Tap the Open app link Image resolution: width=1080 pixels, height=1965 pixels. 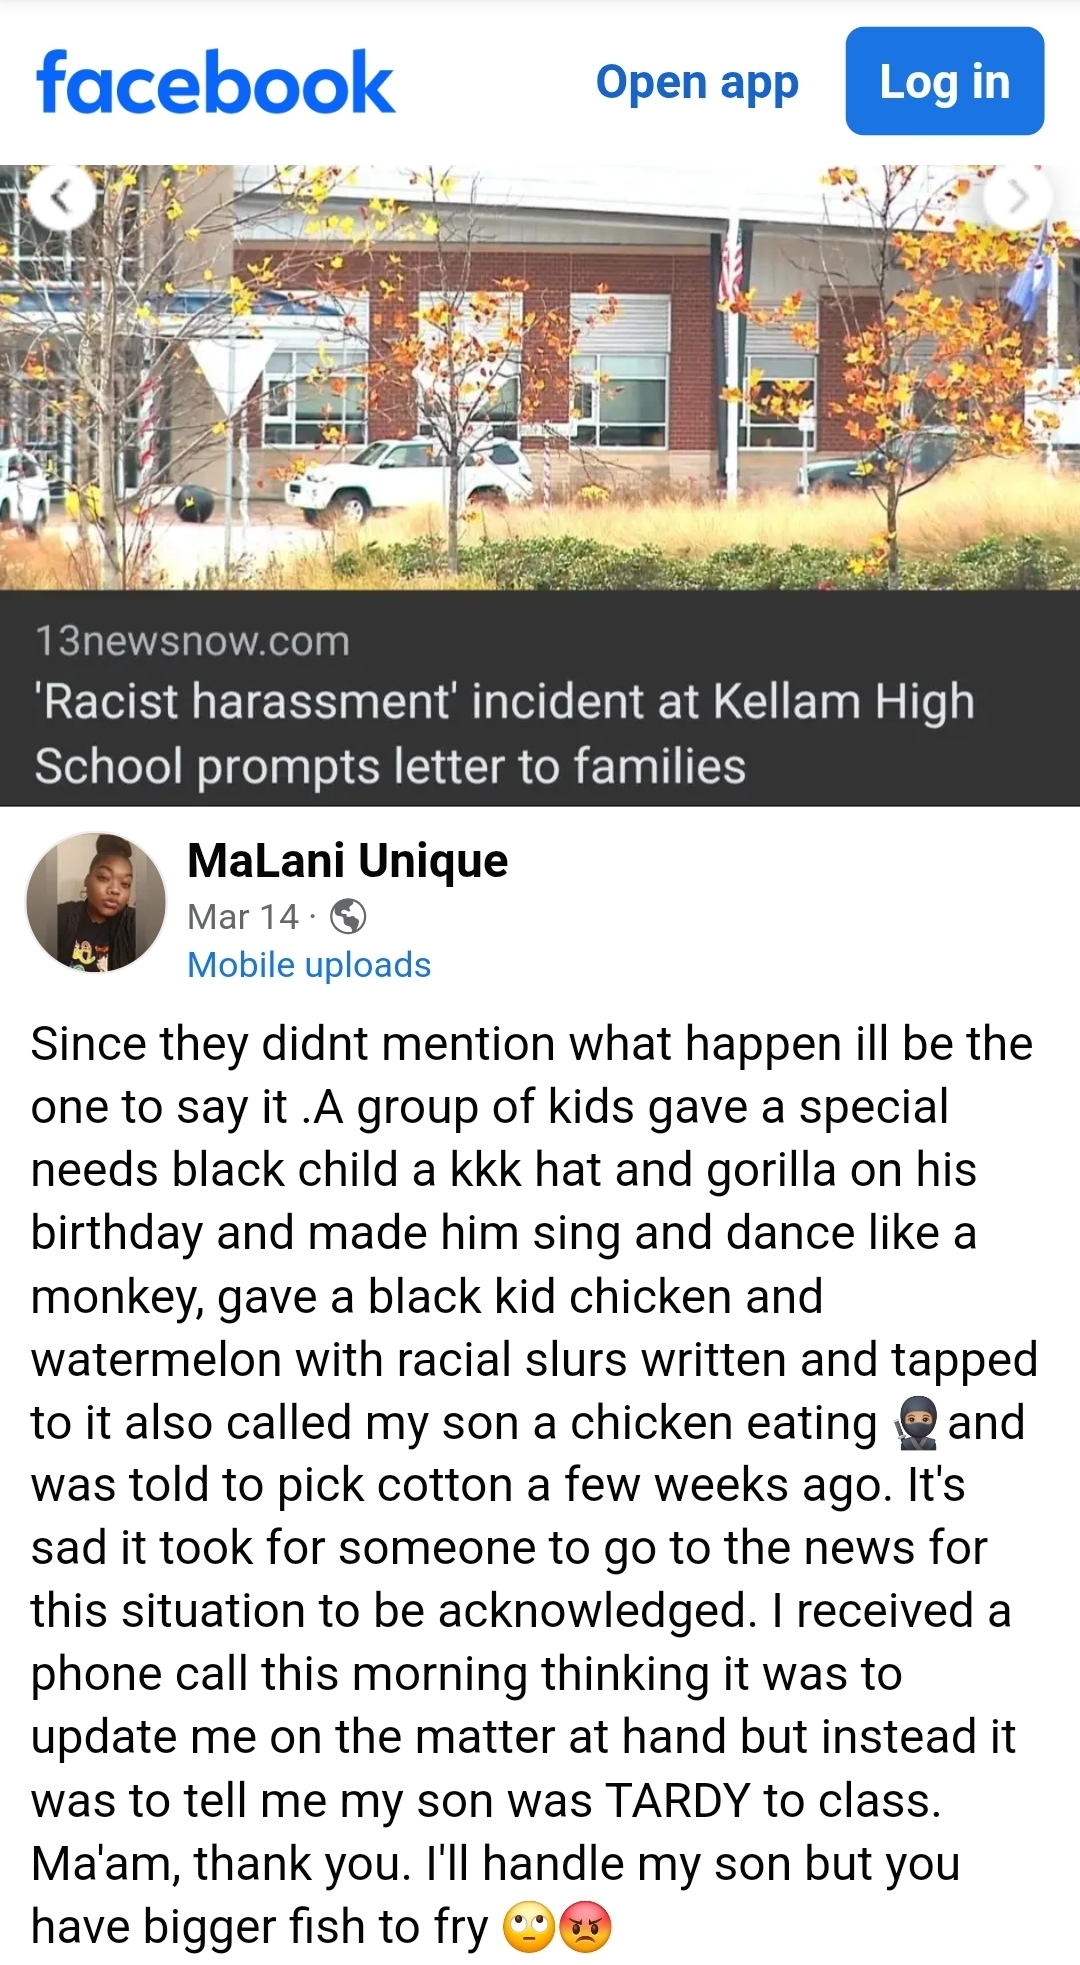coord(697,82)
